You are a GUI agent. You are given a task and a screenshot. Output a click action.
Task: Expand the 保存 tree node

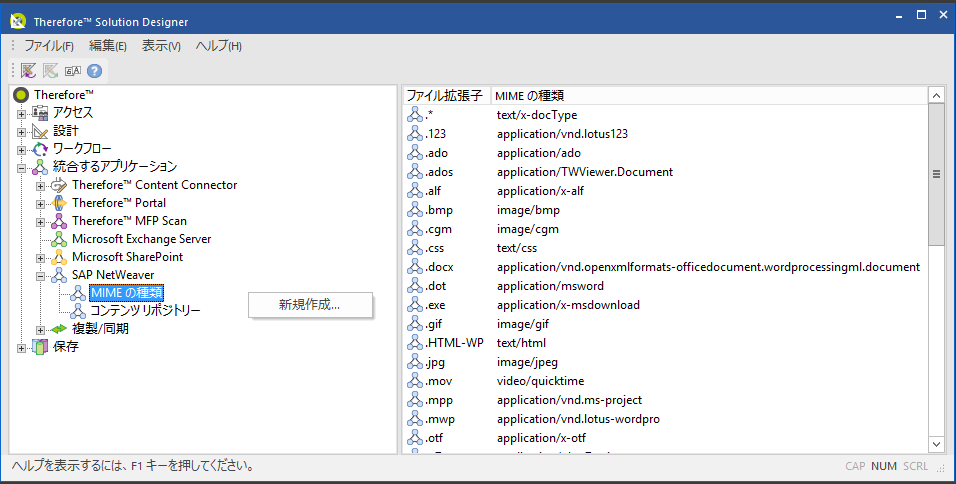click(21, 348)
